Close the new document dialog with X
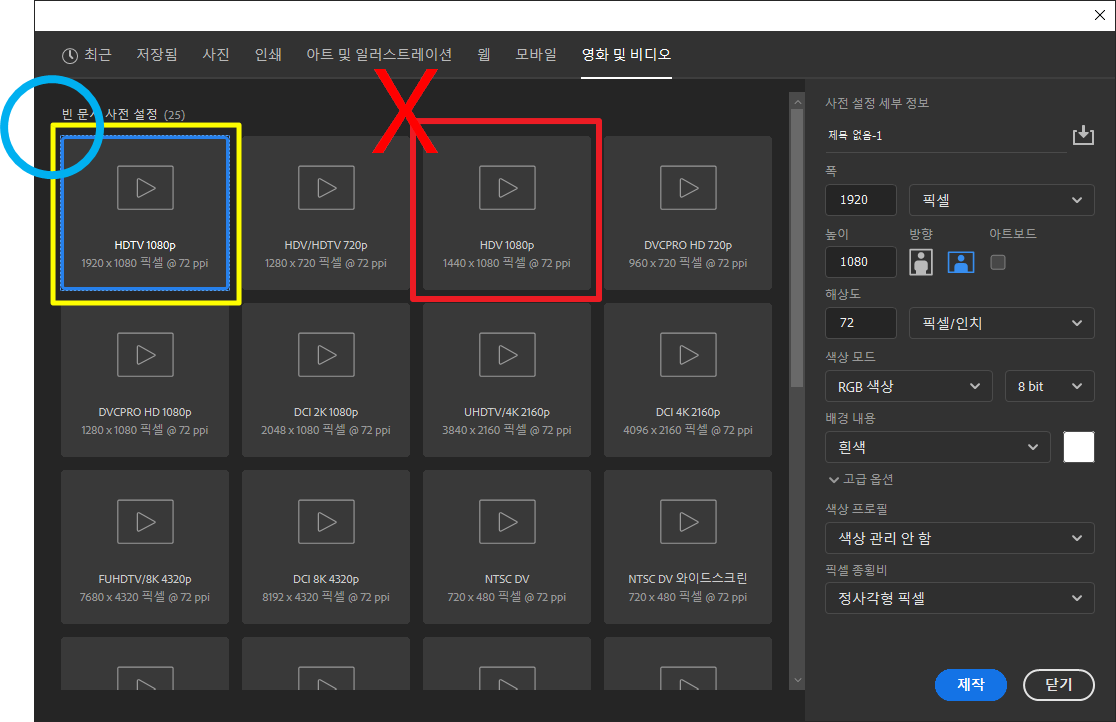The image size is (1116, 722). coord(1100,15)
